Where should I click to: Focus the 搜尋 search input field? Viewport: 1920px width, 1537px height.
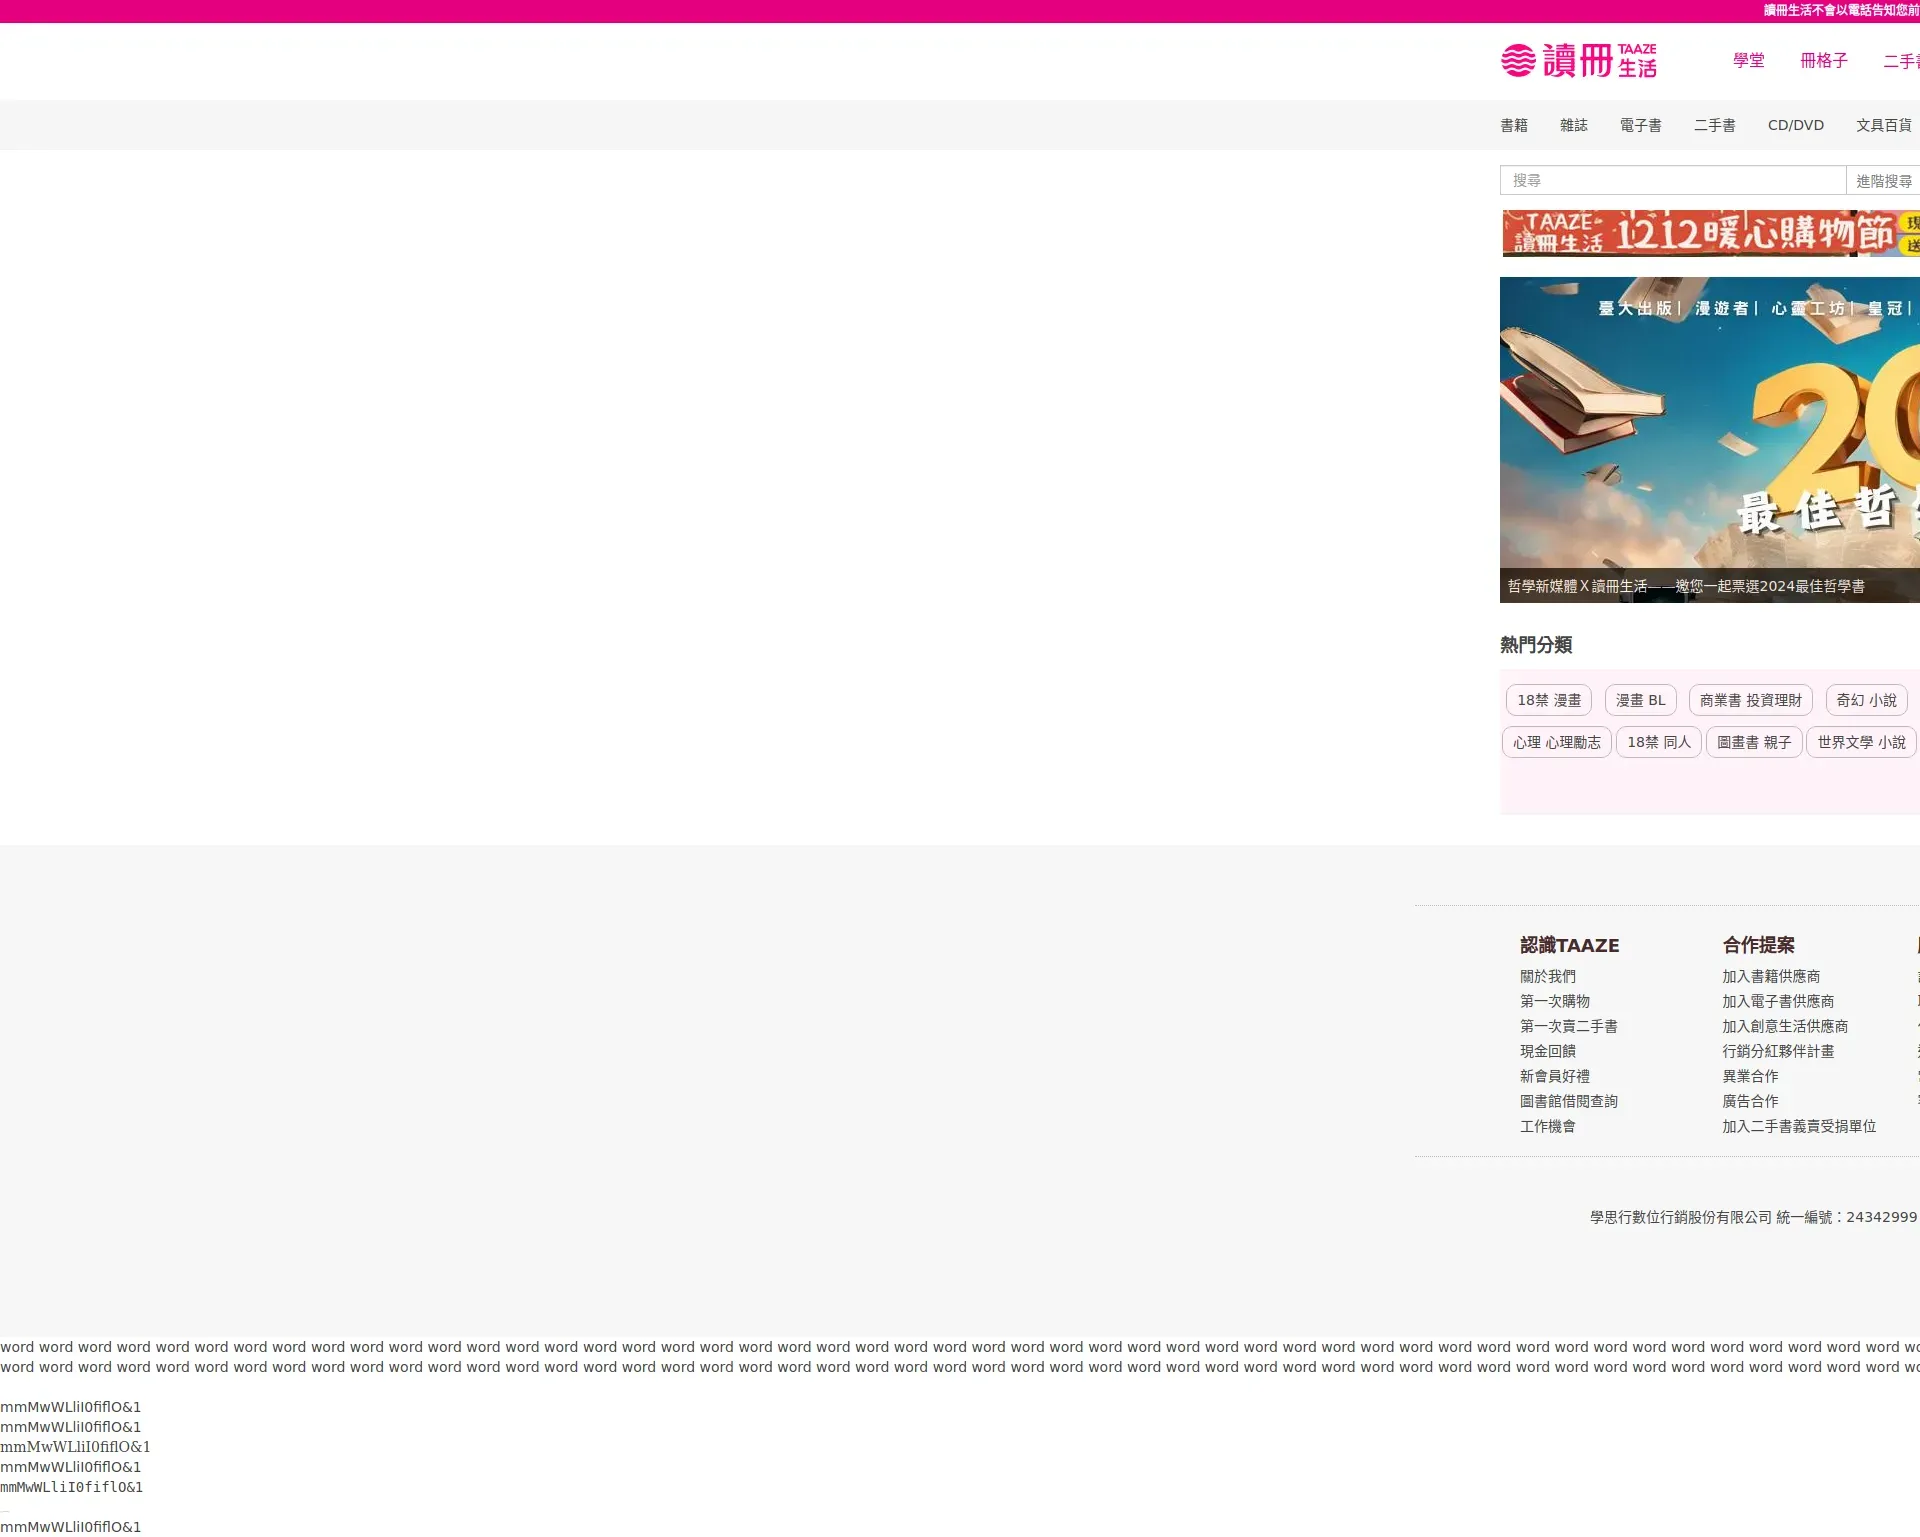1672,180
